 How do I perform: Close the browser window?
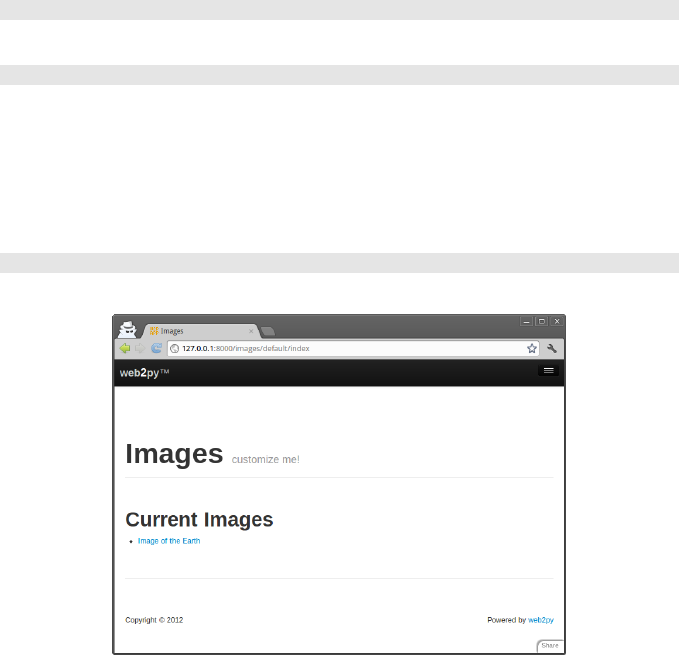pos(557,321)
